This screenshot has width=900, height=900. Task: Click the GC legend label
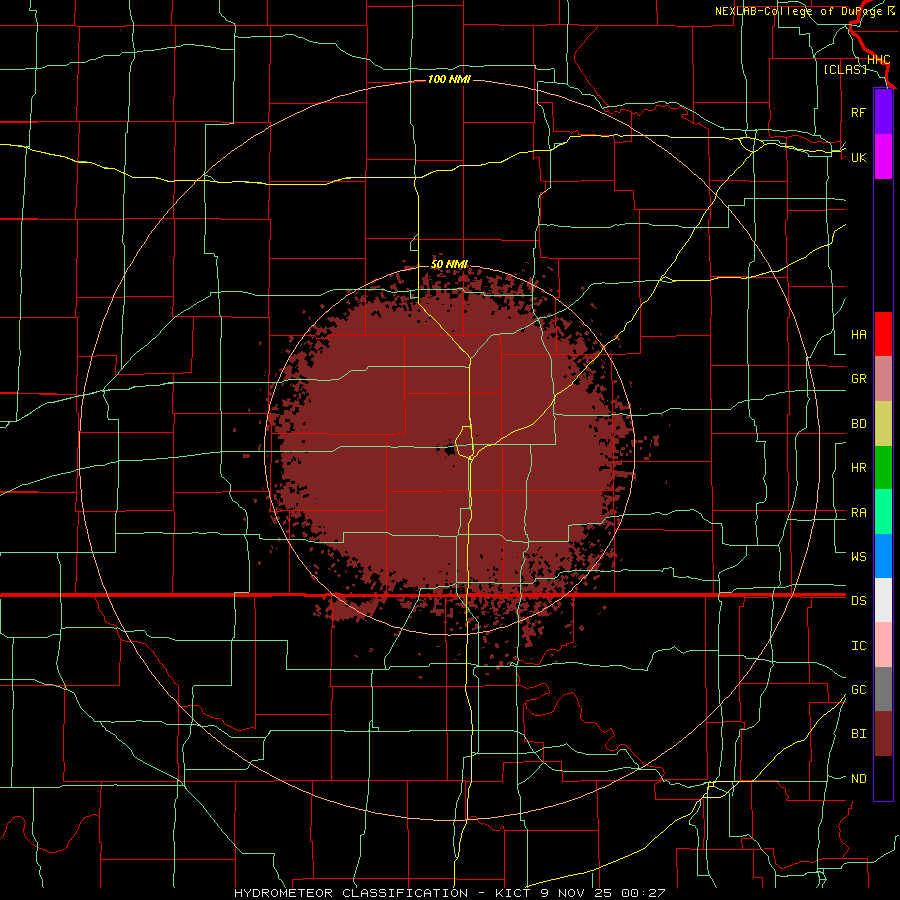tap(858, 689)
